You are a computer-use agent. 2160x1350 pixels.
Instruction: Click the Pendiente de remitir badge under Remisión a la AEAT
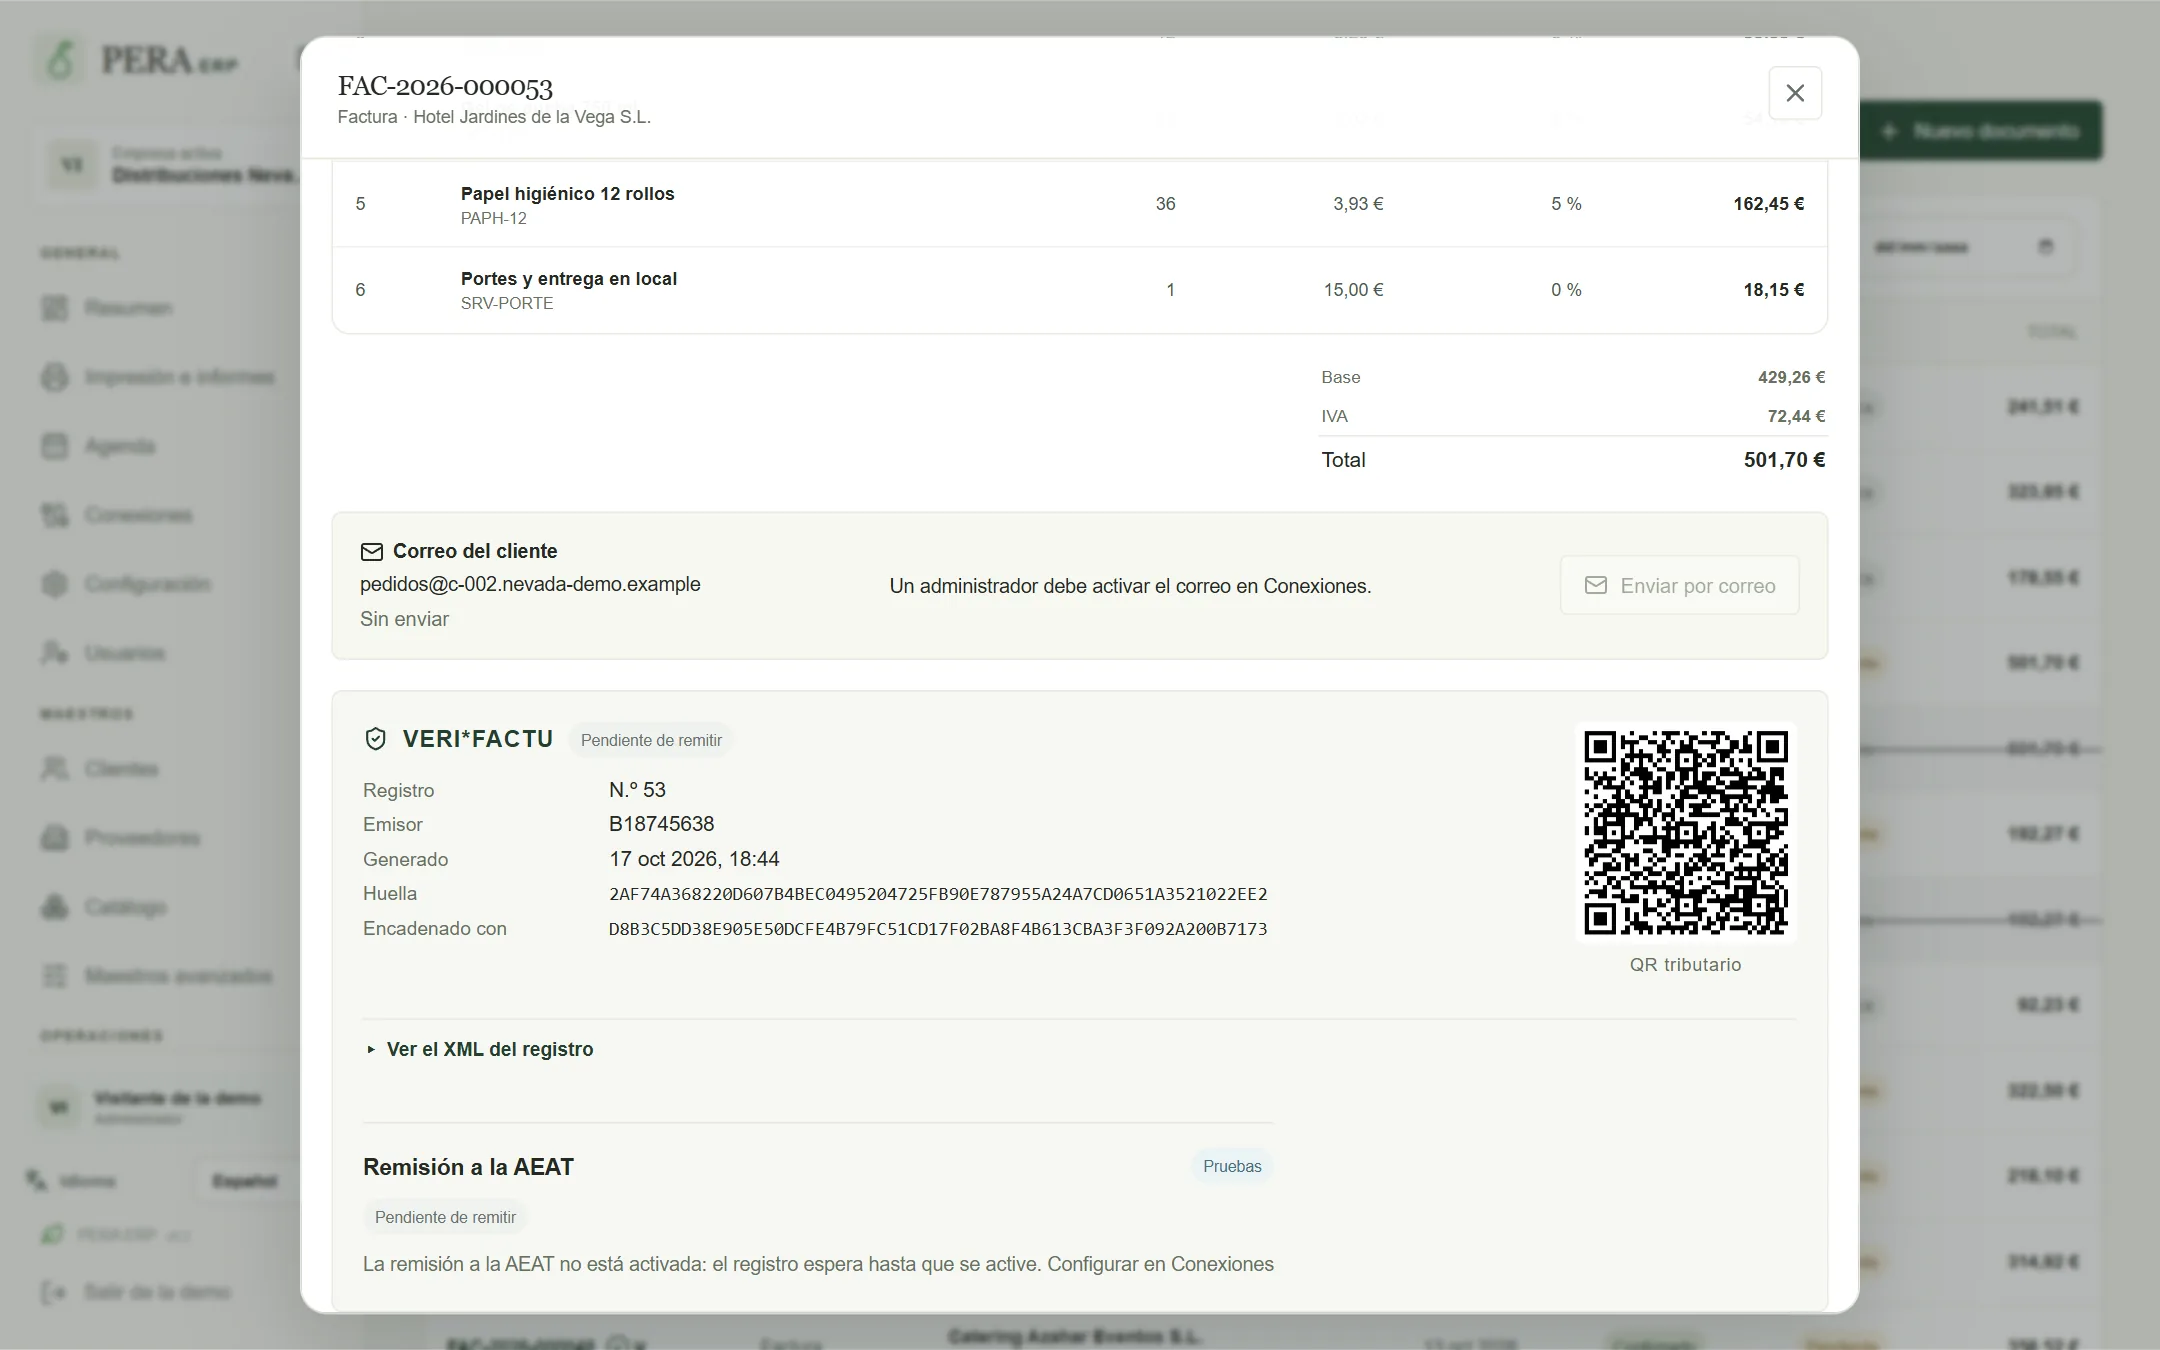click(445, 1217)
